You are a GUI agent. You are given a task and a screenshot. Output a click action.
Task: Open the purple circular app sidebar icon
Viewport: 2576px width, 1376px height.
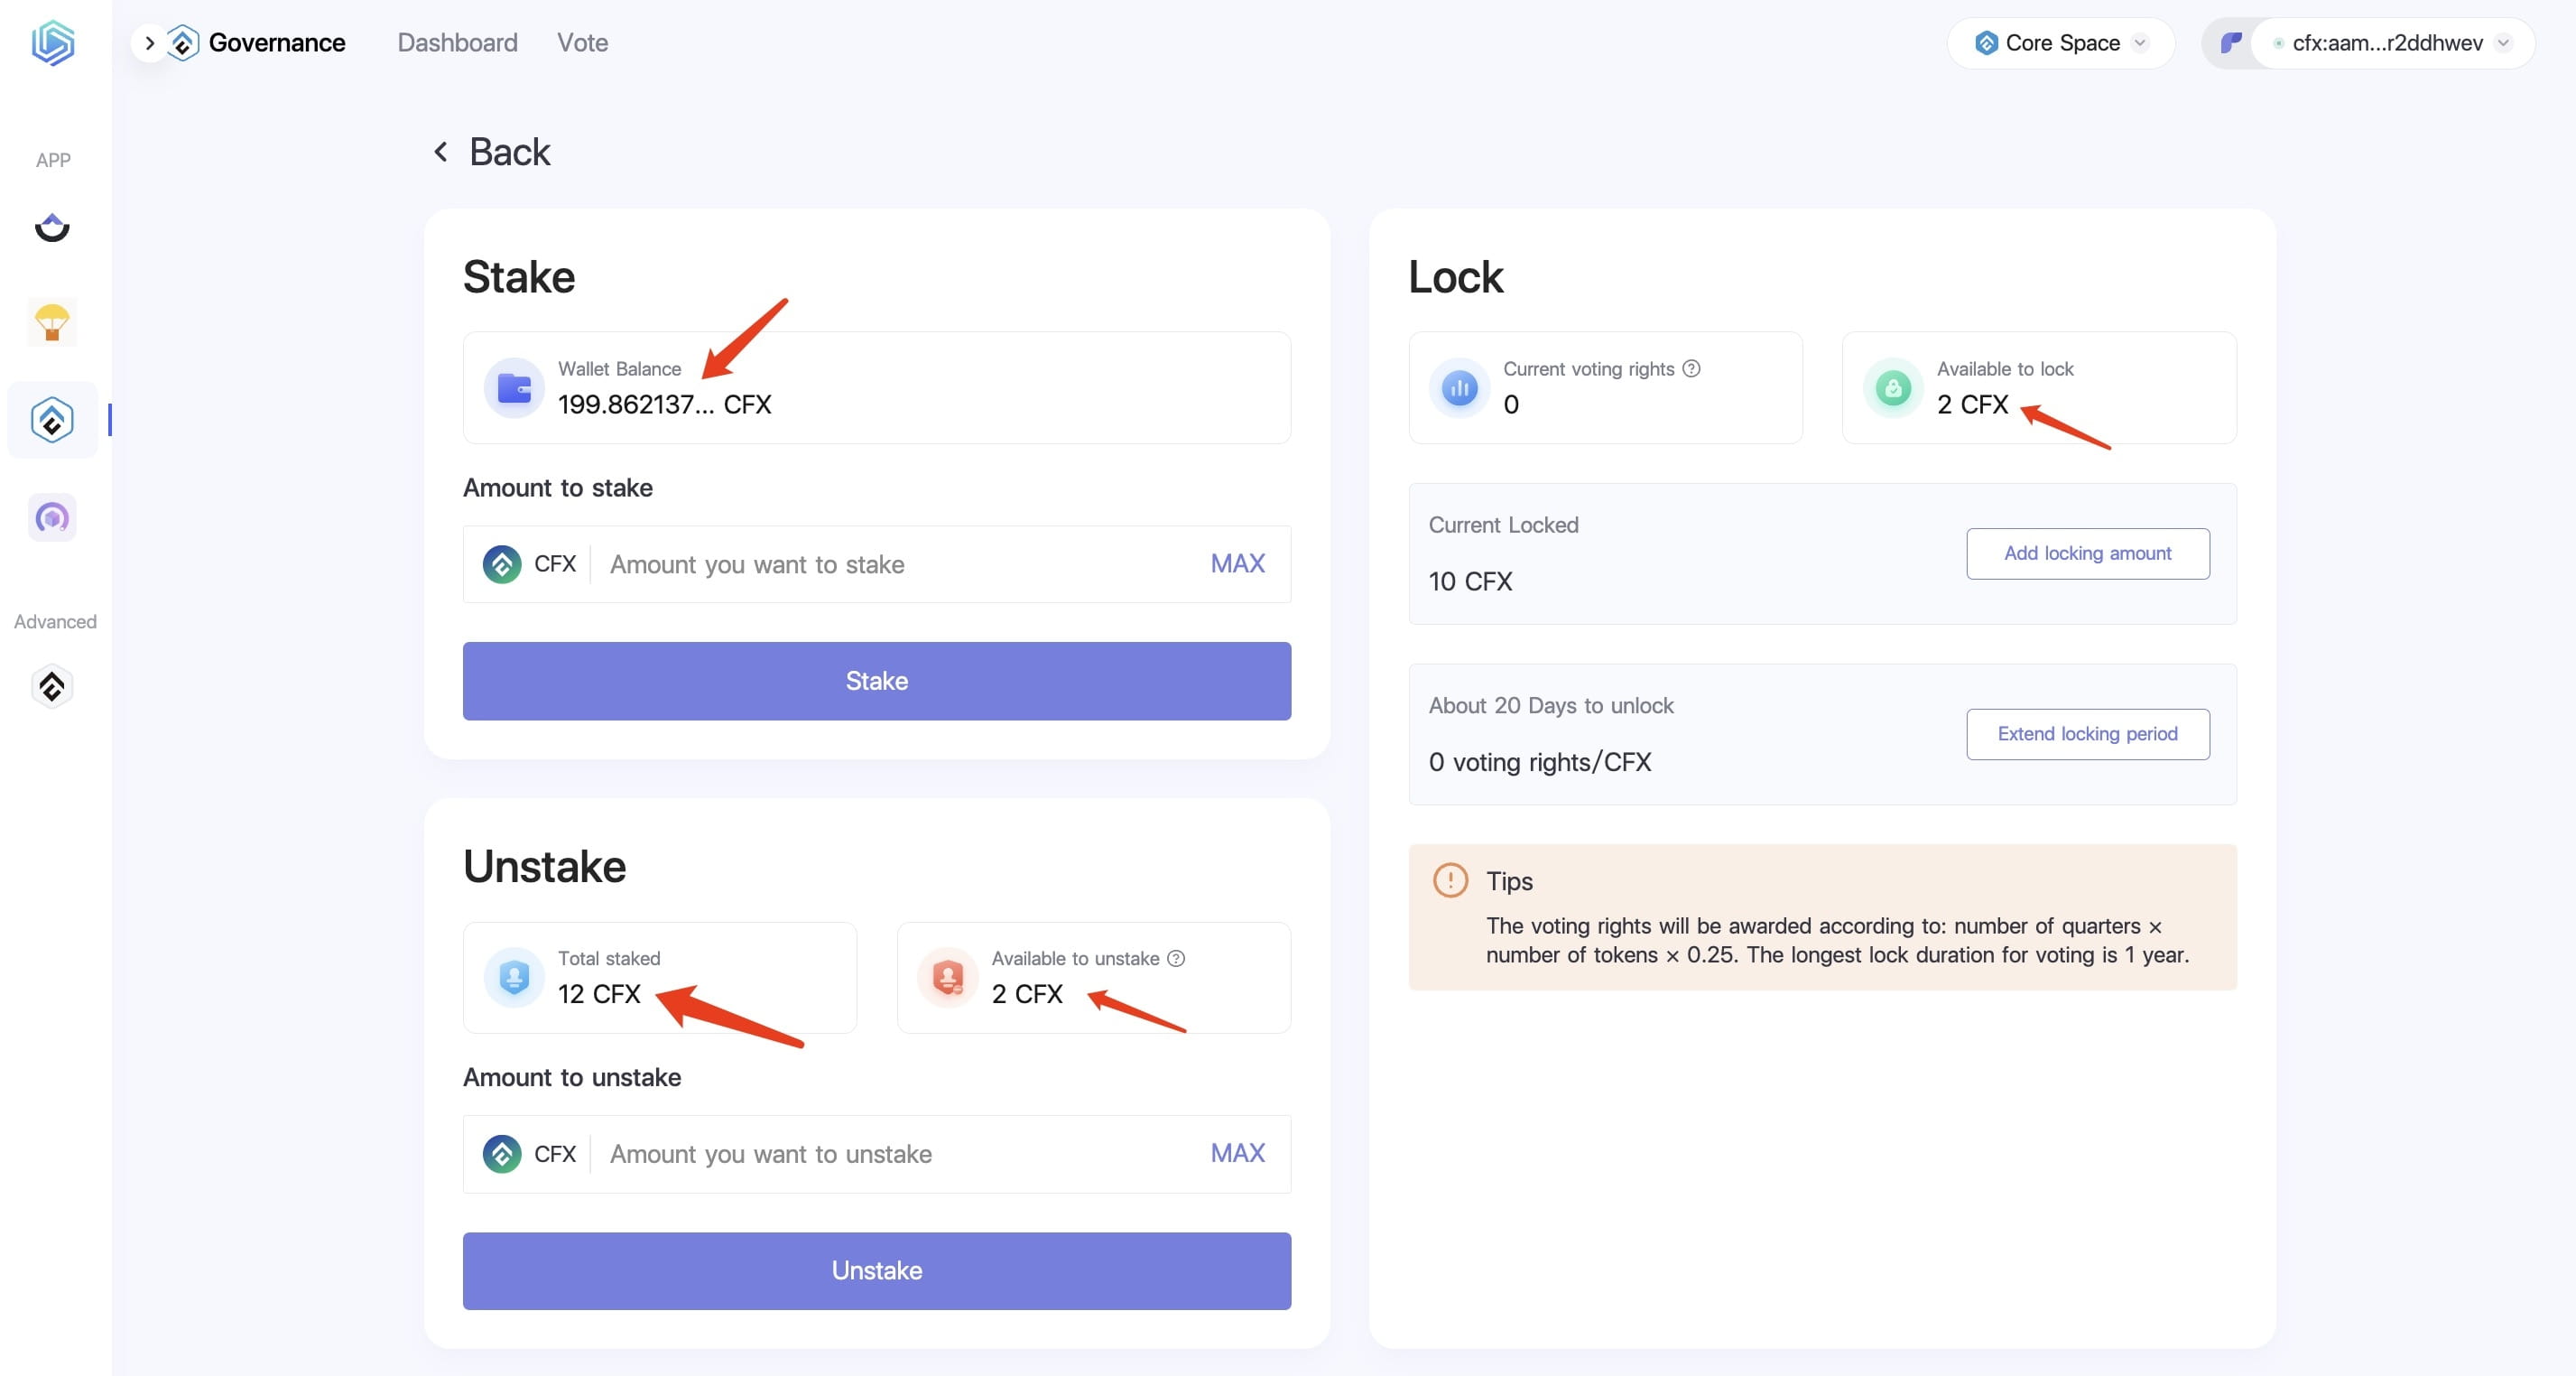click(x=52, y=517)
